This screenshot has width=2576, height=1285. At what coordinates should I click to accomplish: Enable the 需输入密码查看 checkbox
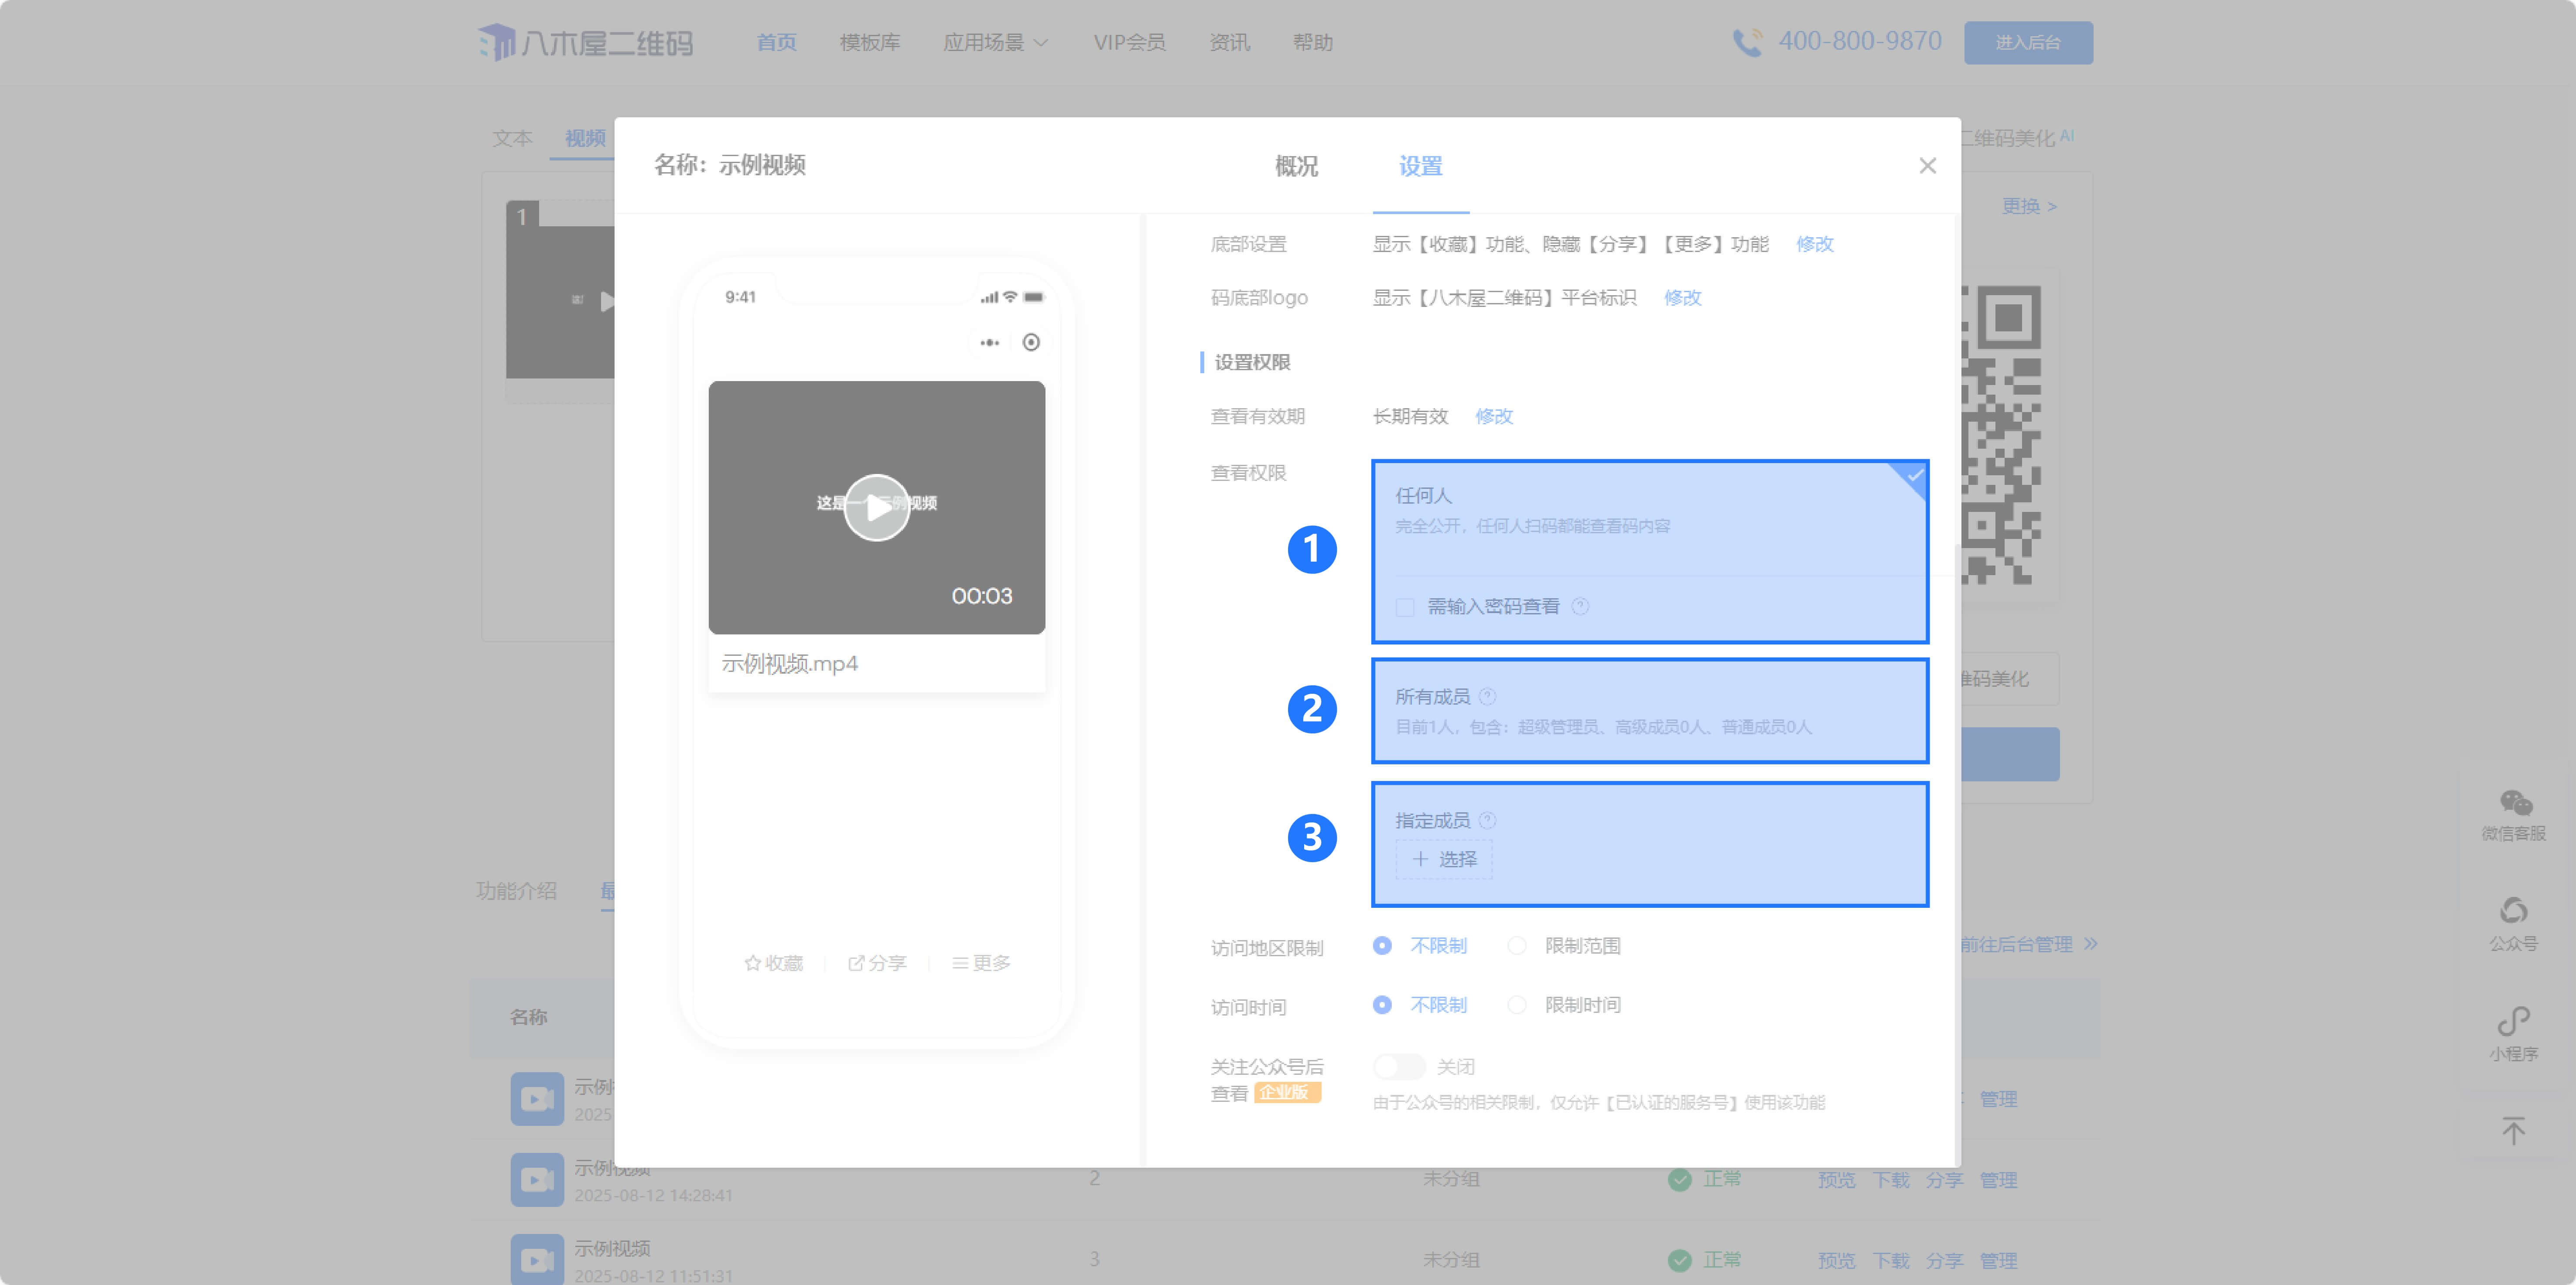(x=1405, y=607)
